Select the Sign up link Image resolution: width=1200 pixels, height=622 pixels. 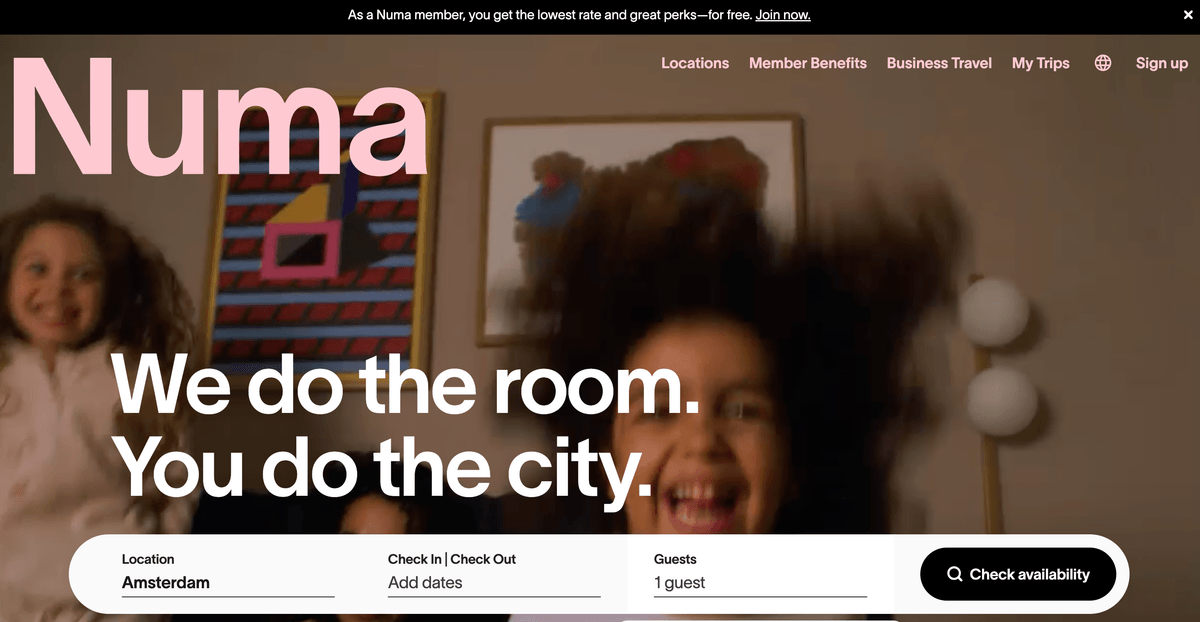click(1162, 63)
